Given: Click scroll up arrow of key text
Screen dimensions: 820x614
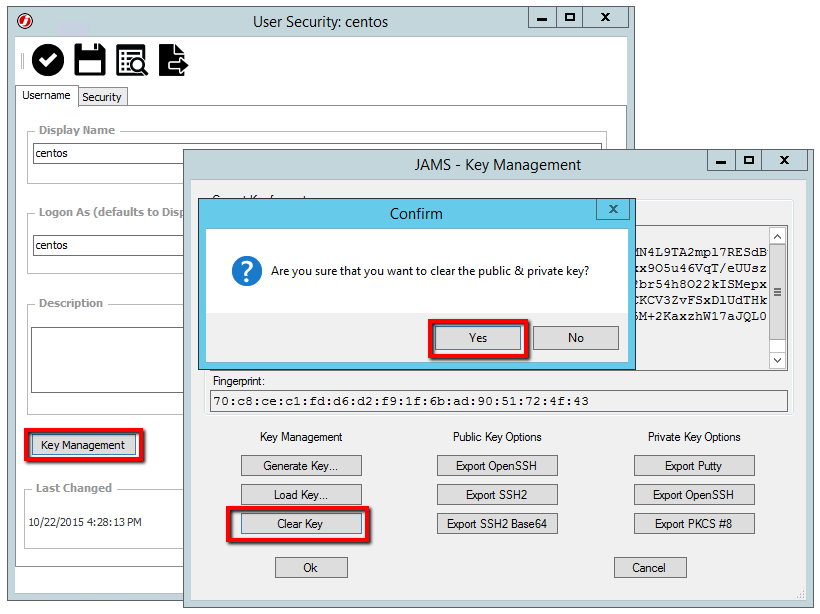Looking at the screenshot, I should pos(778,236).
